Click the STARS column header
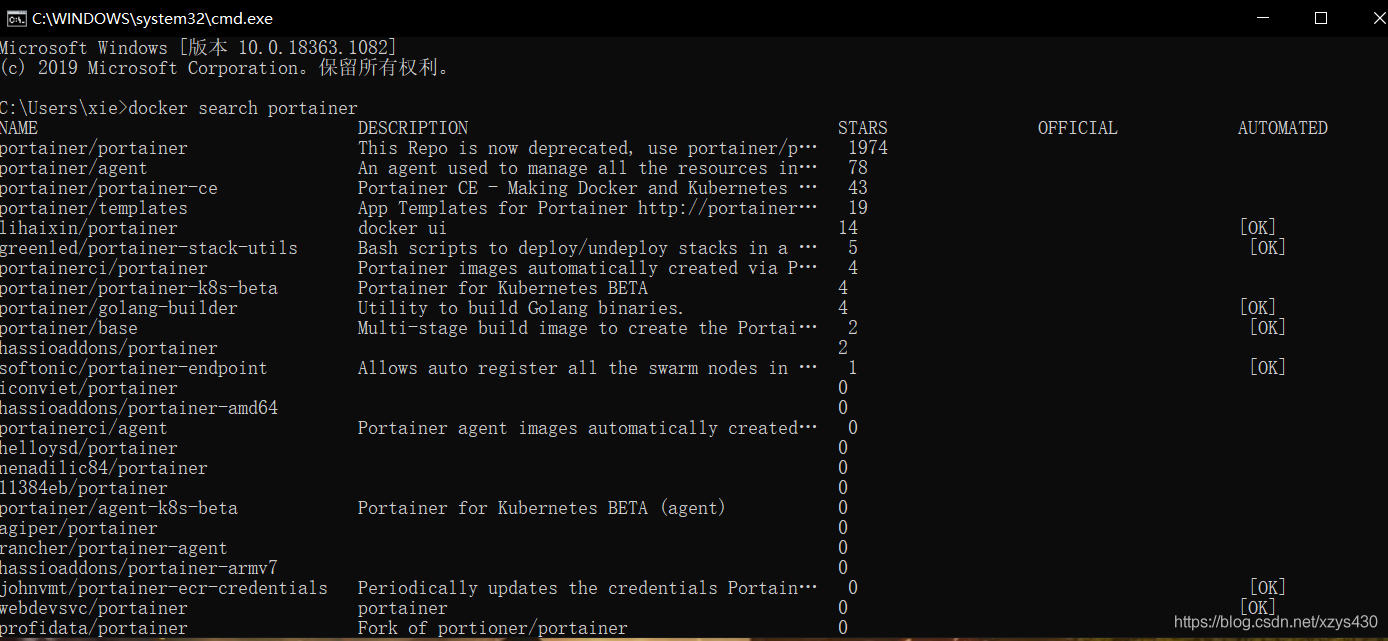The image size is (1388, 641). 863,128
